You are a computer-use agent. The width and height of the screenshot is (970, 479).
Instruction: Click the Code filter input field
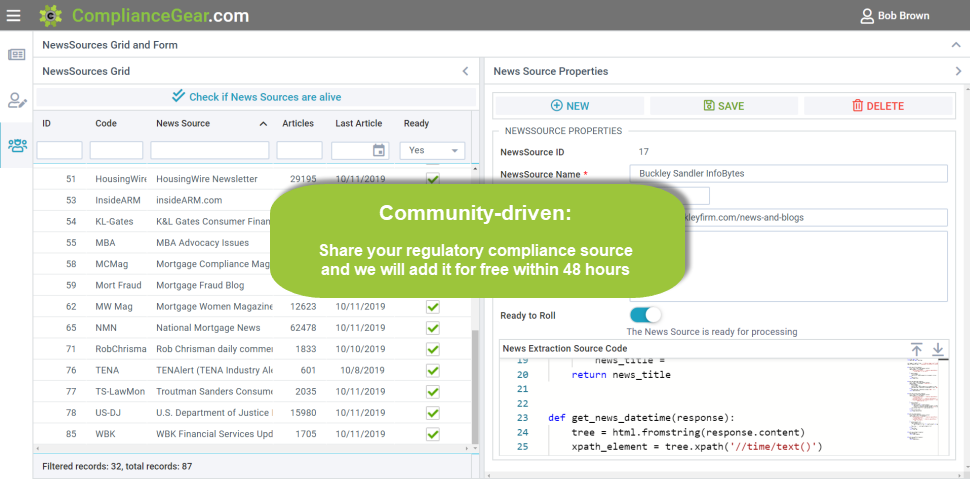(116, 150)
